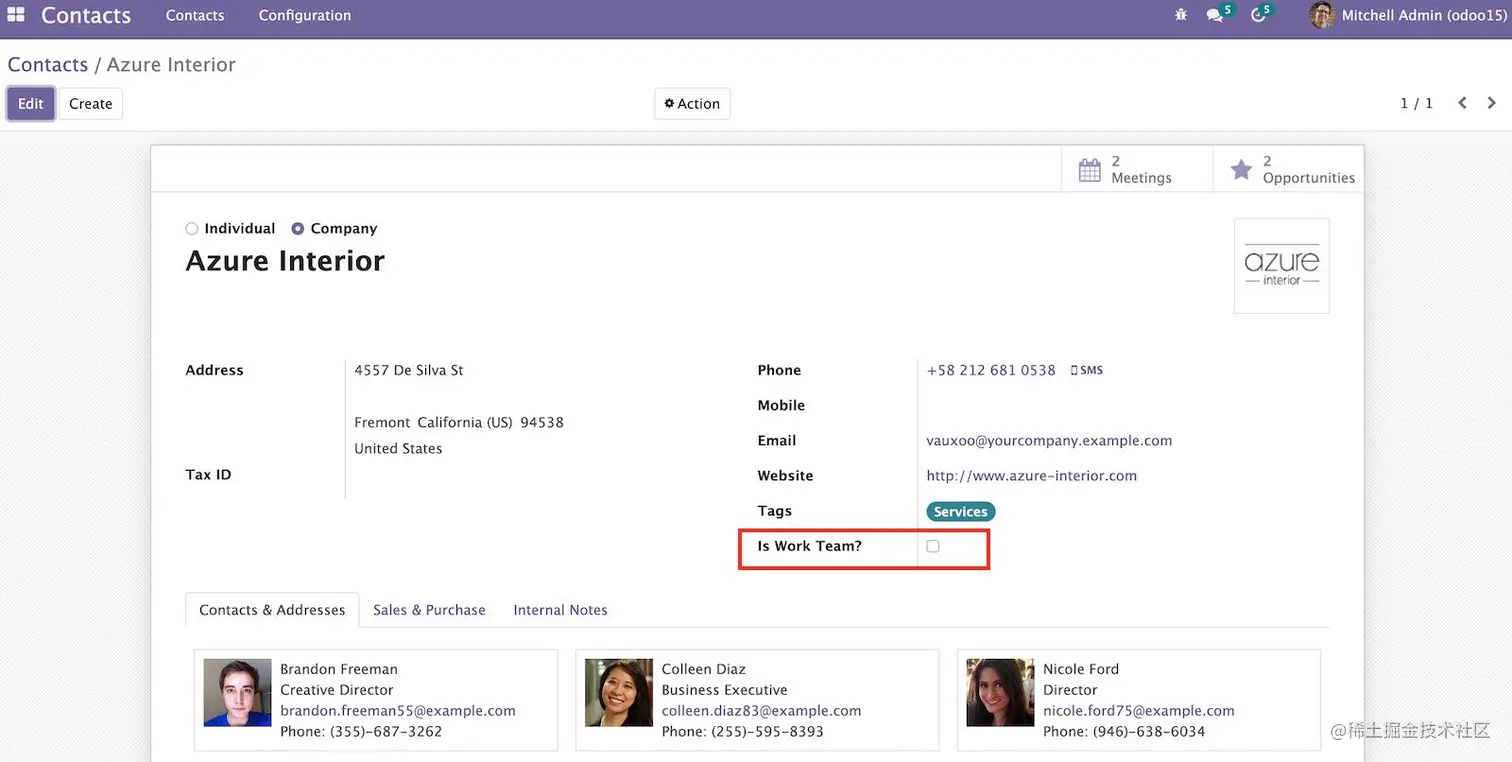Click the Business Executive job title
This screenshot has width=1512, height=762.
pyautogui.click(x=725, y=690)
